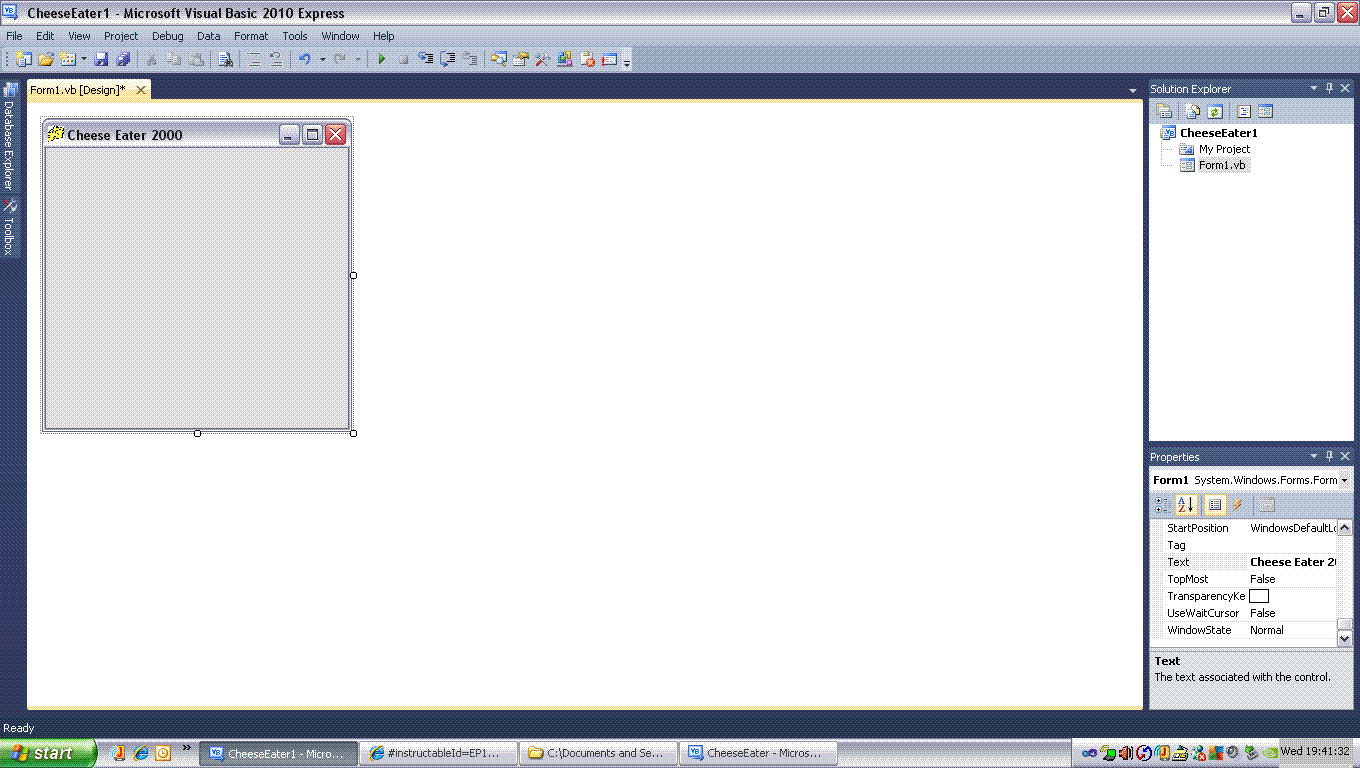Open the Format menu
The image size is (1360, 768).
tap(251, 36)
